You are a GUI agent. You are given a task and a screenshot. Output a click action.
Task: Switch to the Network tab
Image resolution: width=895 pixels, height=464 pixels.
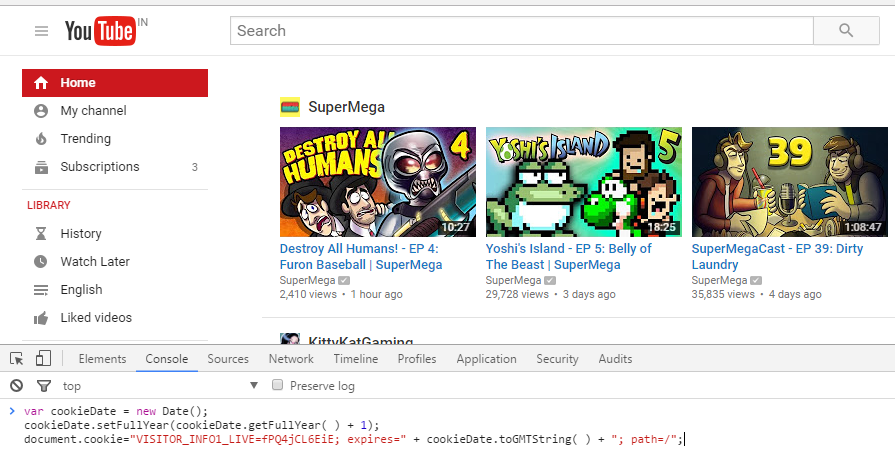[291, 359]
